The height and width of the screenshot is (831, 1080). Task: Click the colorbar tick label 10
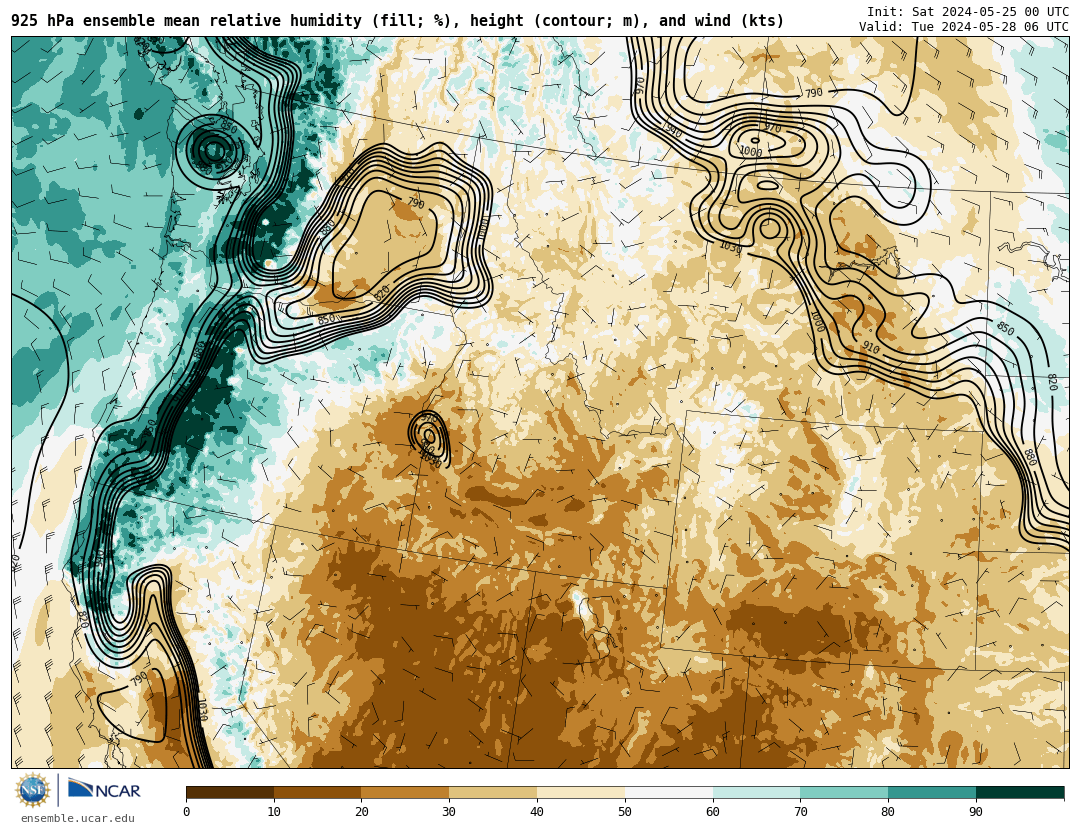point(274,812)
